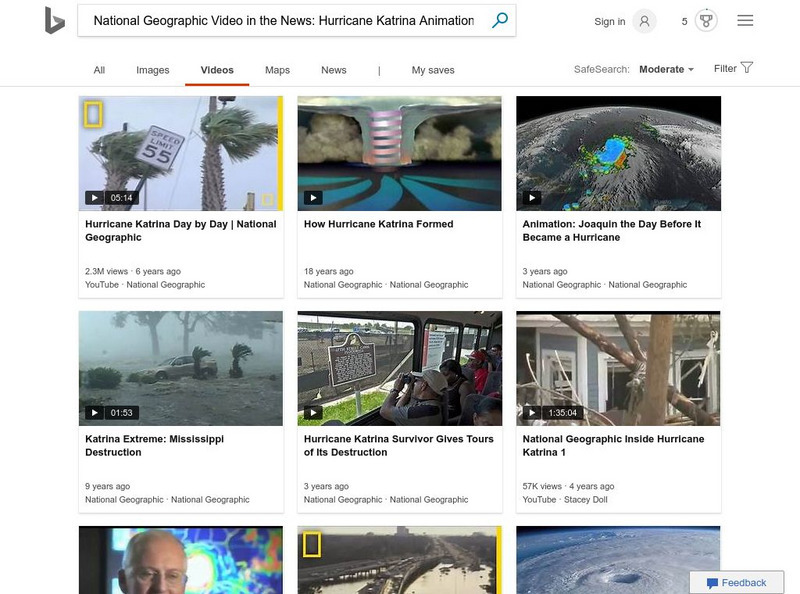Click the sign-in profile icon

point(646,20)
